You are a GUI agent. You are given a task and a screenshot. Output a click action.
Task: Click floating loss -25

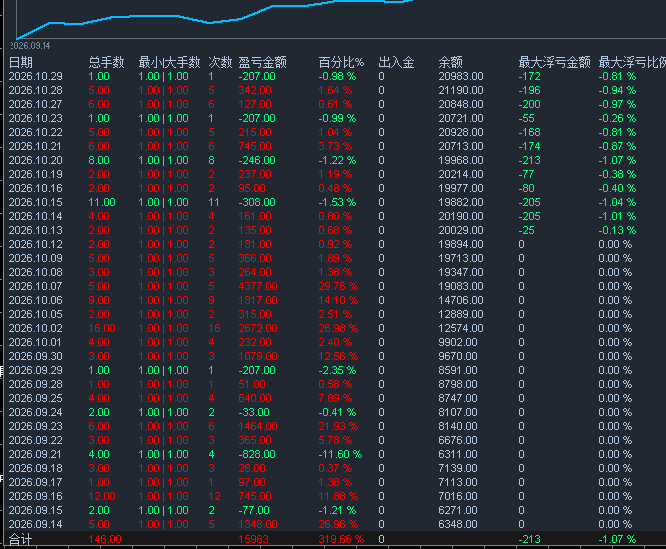coord(526,231)
